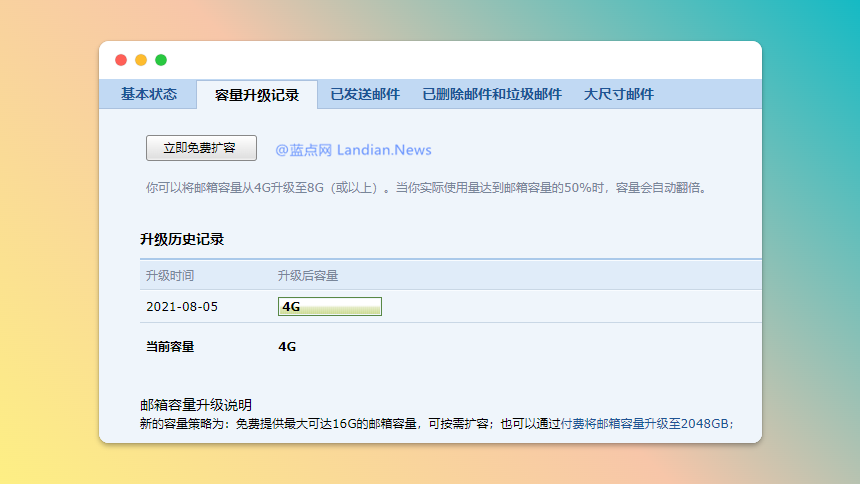Click the 2021-08-05 upgrade date entry

tap(181, 307)
